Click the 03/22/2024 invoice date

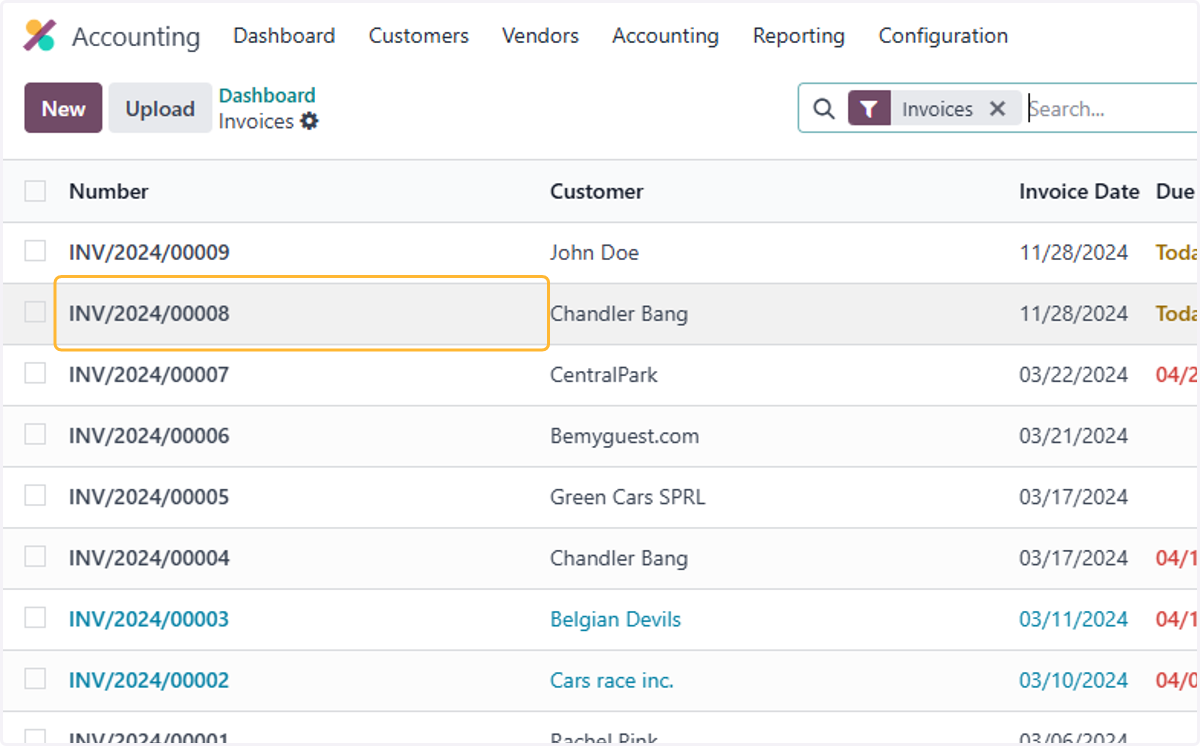(1073, 374)
